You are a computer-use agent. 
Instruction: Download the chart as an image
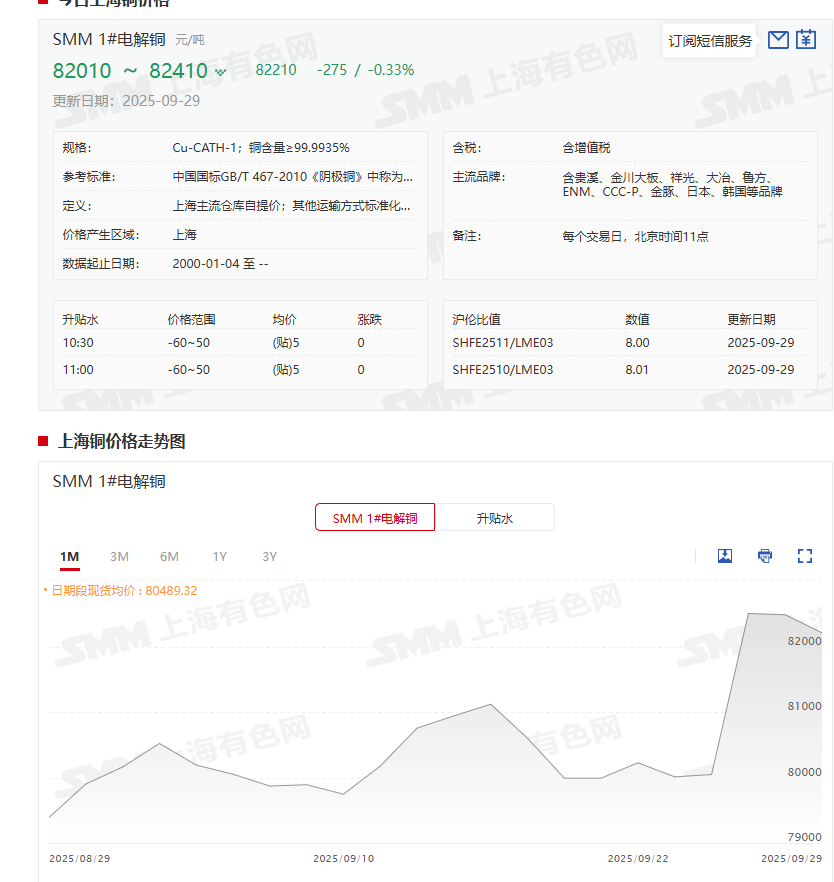point(725,556)
